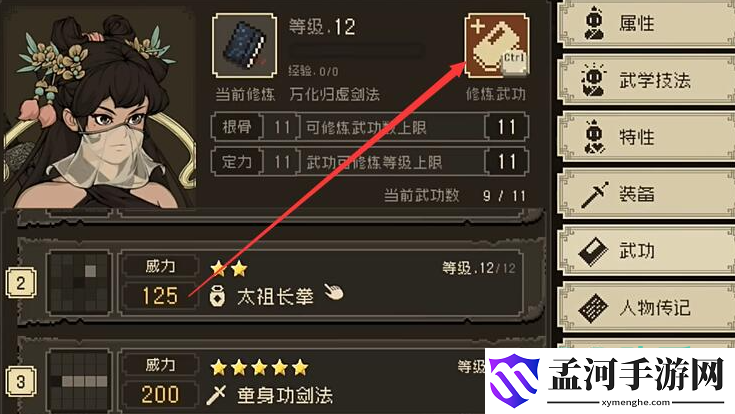
Task: Click the 根骨 stat label
Action: (237, 127)
